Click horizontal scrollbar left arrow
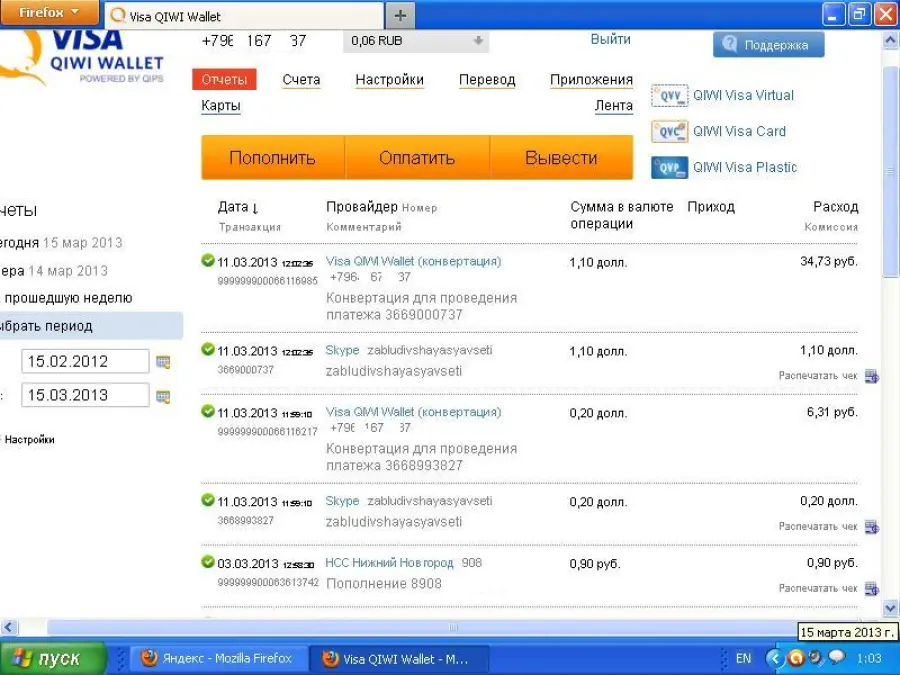 point(8,627)
